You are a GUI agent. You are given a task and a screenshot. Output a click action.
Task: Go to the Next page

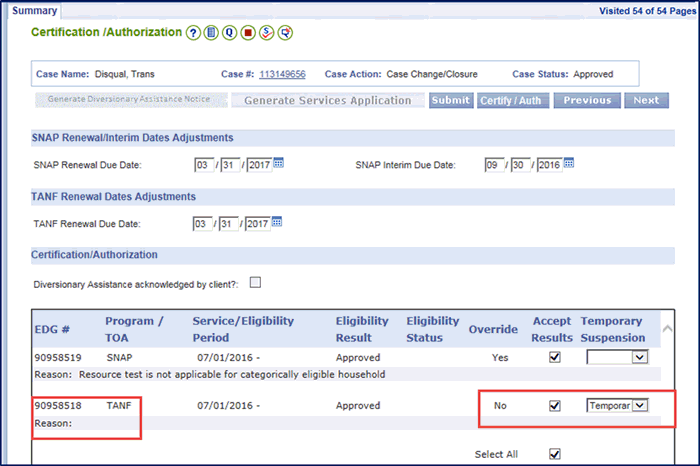coord(646,100)
